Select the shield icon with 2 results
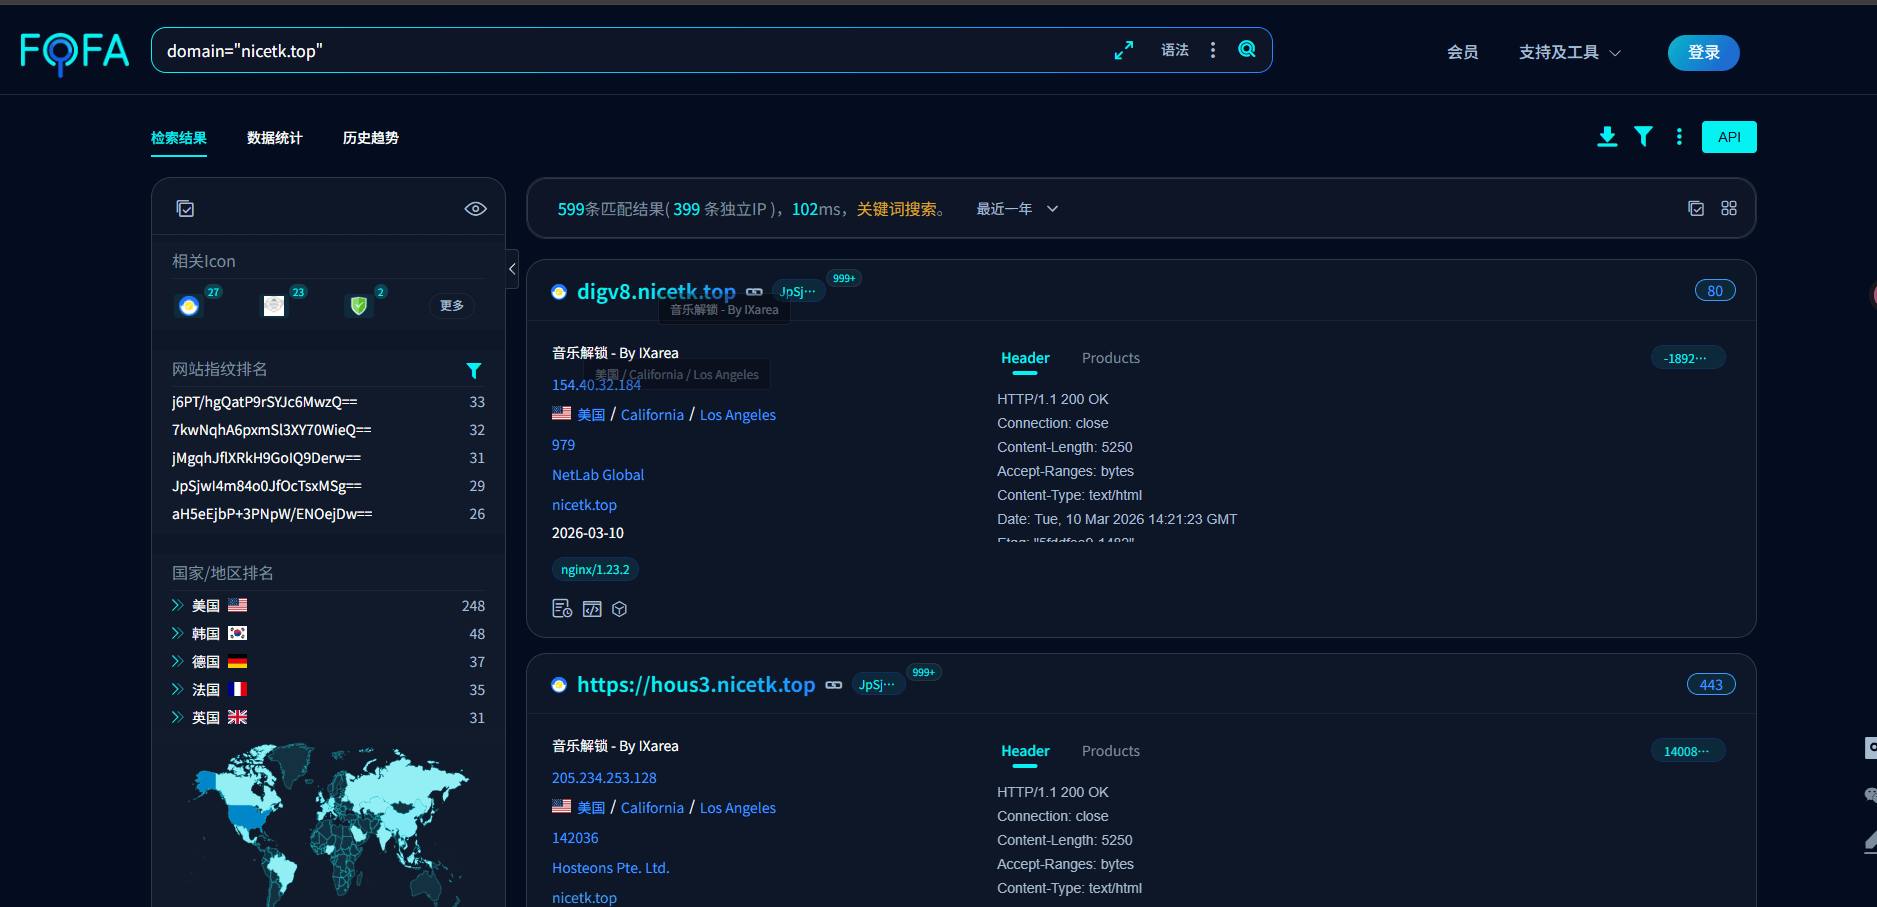Viewport: 1877px width, 907px height. click(359, 305)
